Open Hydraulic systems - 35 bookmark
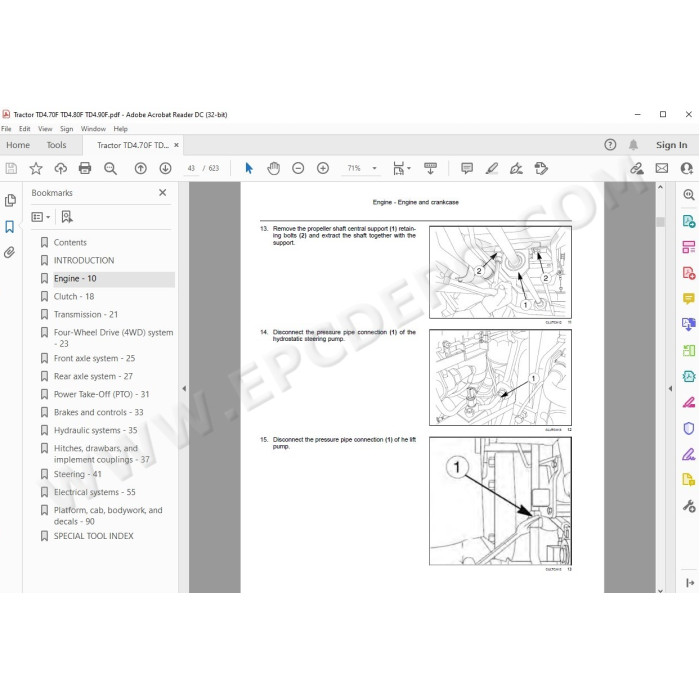700x700 pixels. pos(96,430)
